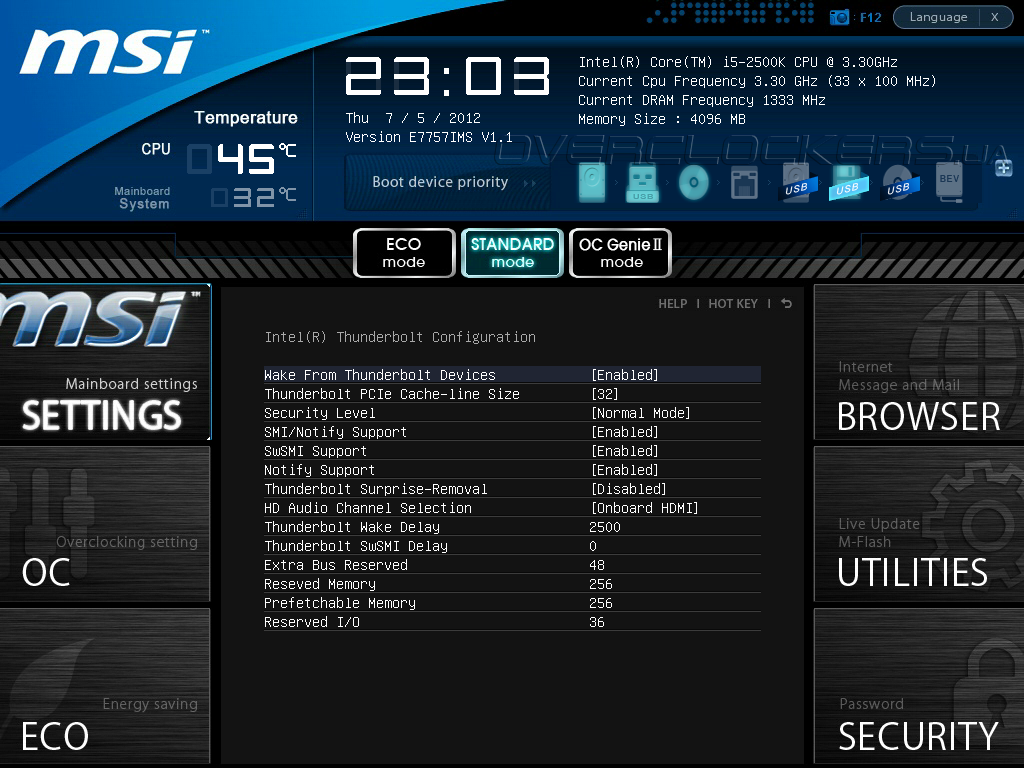This screenshot has height=768, width=1024.
Task: Select the Thunderbolt PCIe Cache-line Size label
Action: point(392,394)
